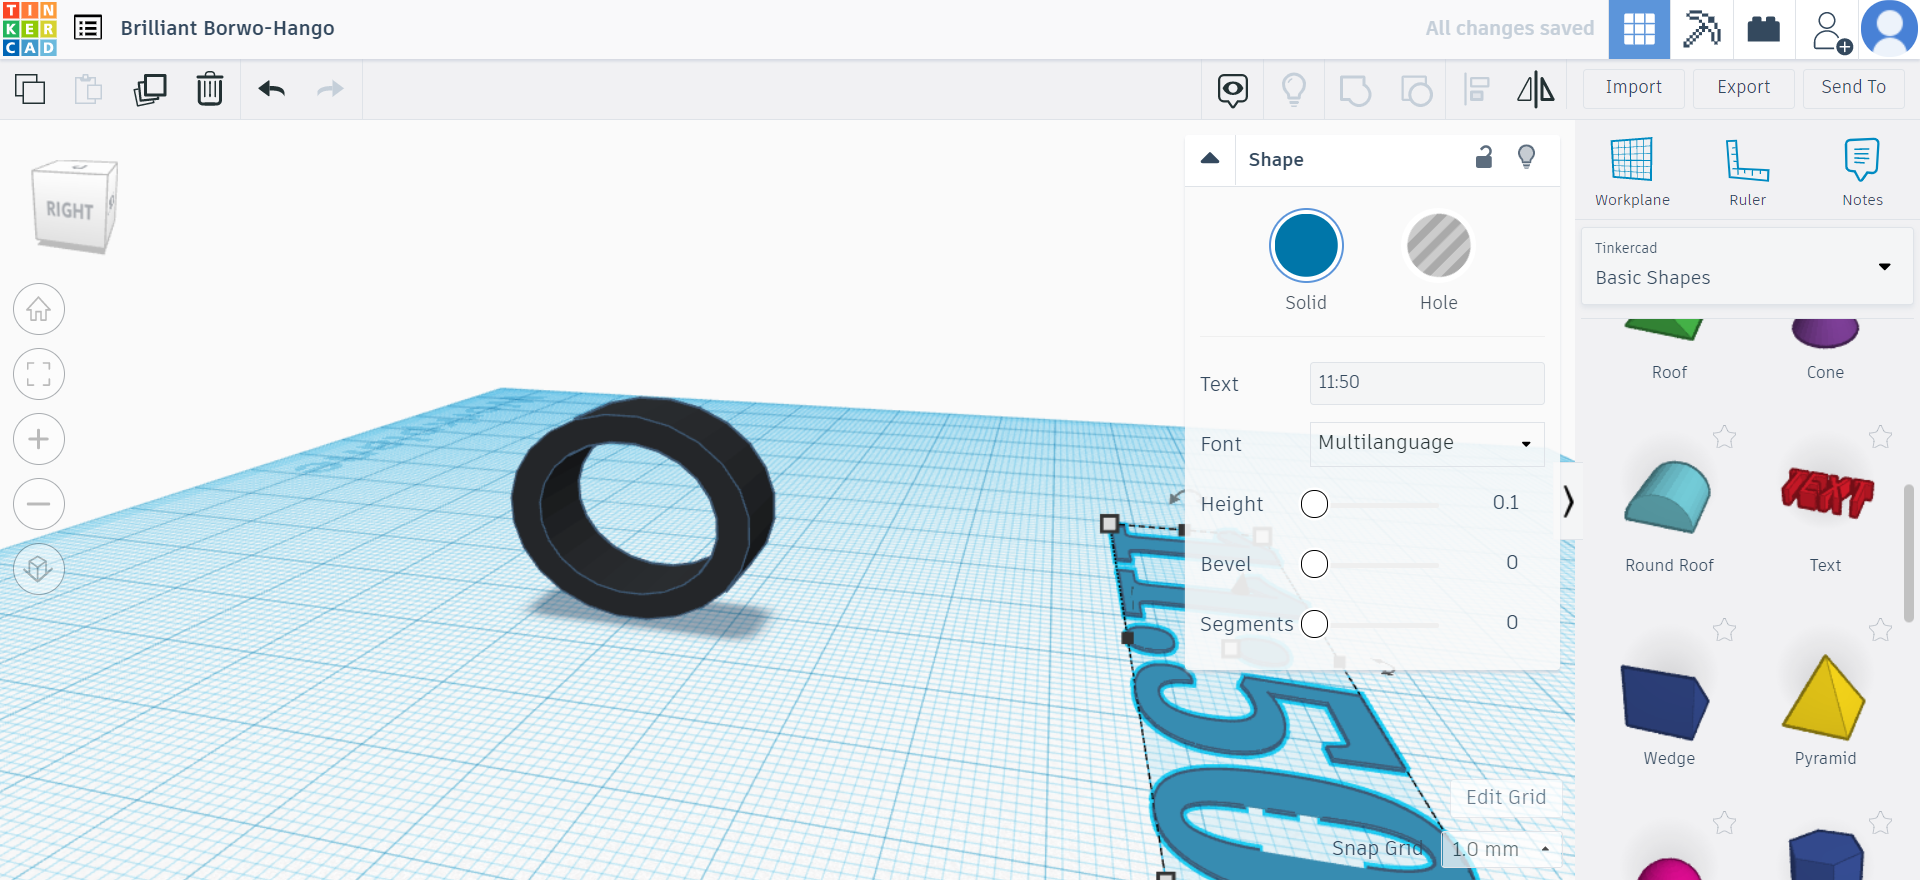Click the Tinkercad logo
Image resolution: width=1920 pixels, height=880 pixels.
30,29
